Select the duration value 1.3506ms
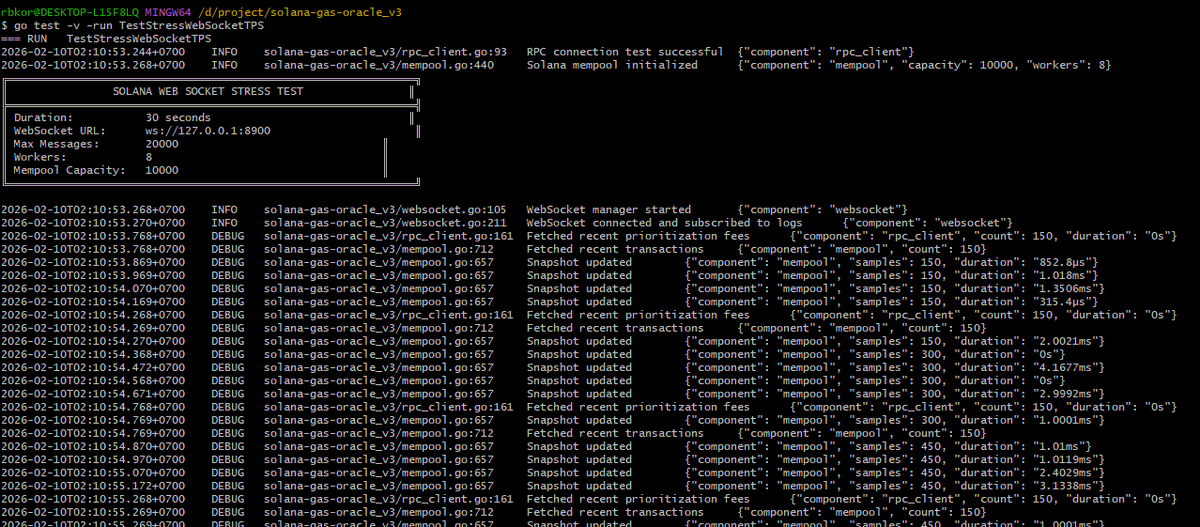This screenshot has height=527, width=1200. pyautogui.click(x=1065, y=288)
